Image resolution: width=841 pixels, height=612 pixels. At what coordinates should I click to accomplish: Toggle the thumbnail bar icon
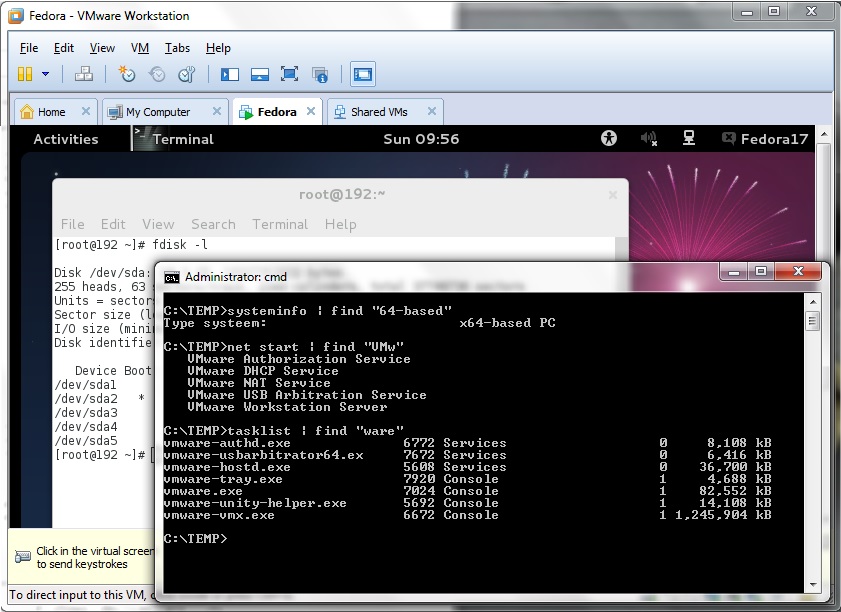259,74
